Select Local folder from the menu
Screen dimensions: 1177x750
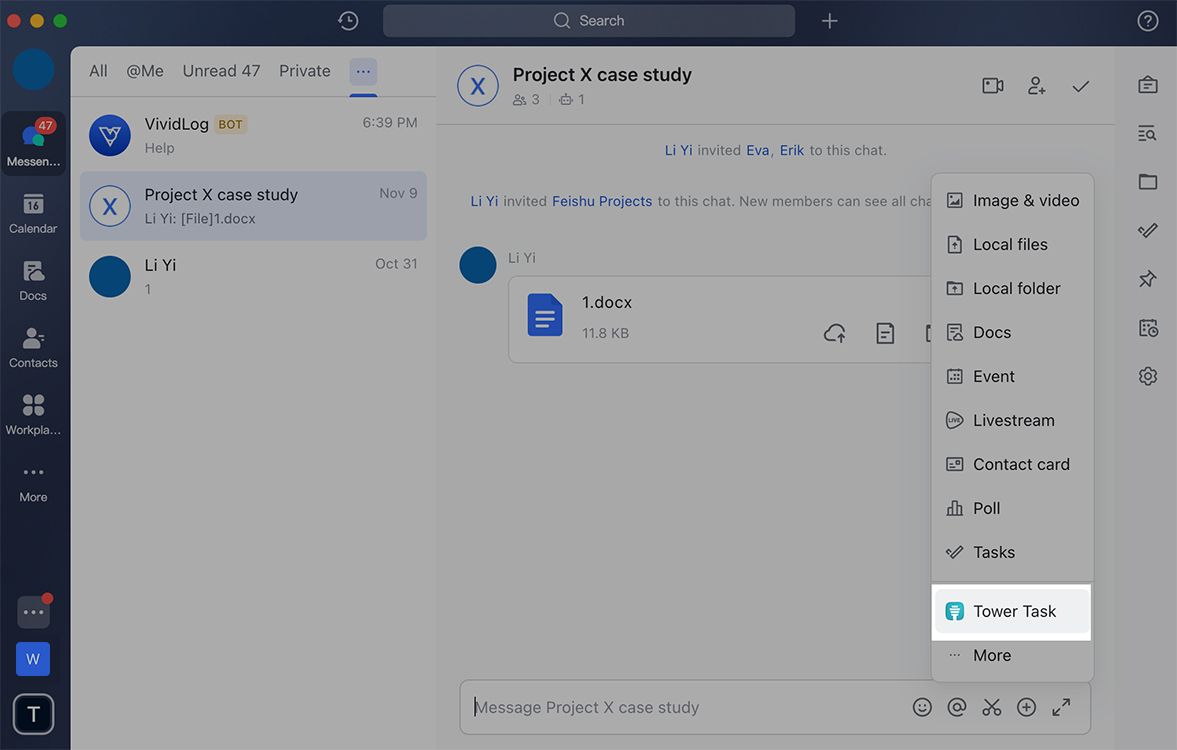pos(1012,288)
